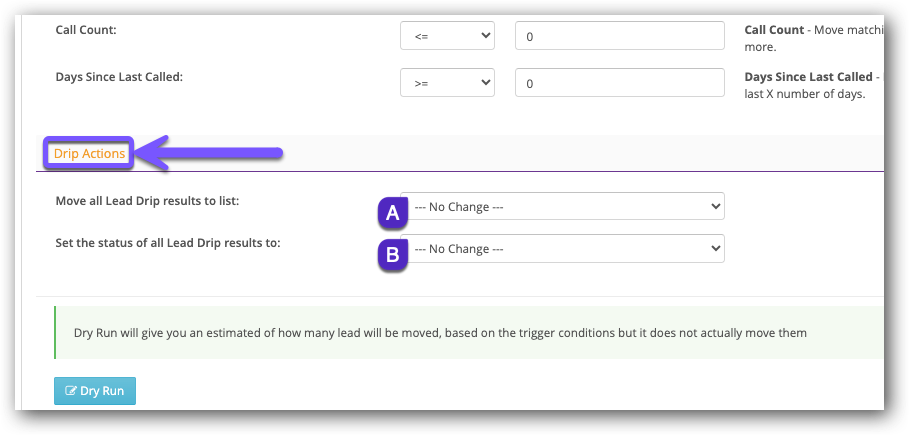Image resolution: width=909 pixels, height=435 pixels.
Task: Expand the Move all Lead Drip results list dropdown
Action: 562,207
